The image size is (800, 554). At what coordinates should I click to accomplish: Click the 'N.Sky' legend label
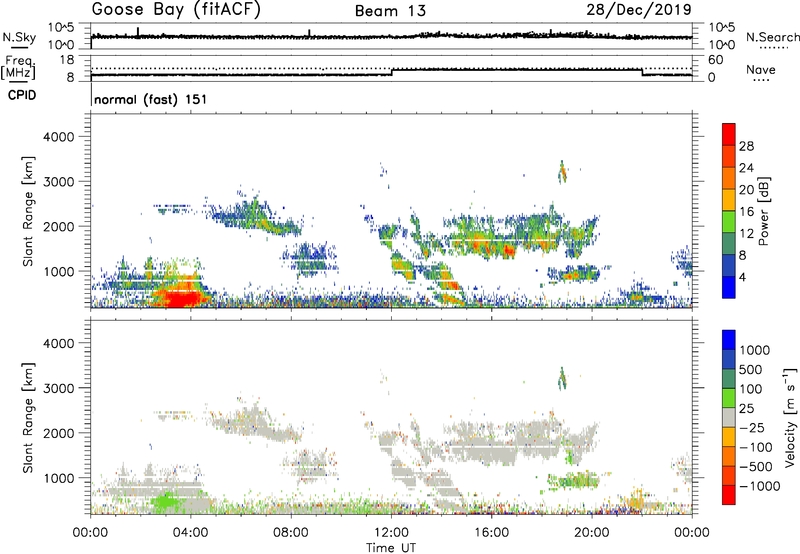coord(19,37)
